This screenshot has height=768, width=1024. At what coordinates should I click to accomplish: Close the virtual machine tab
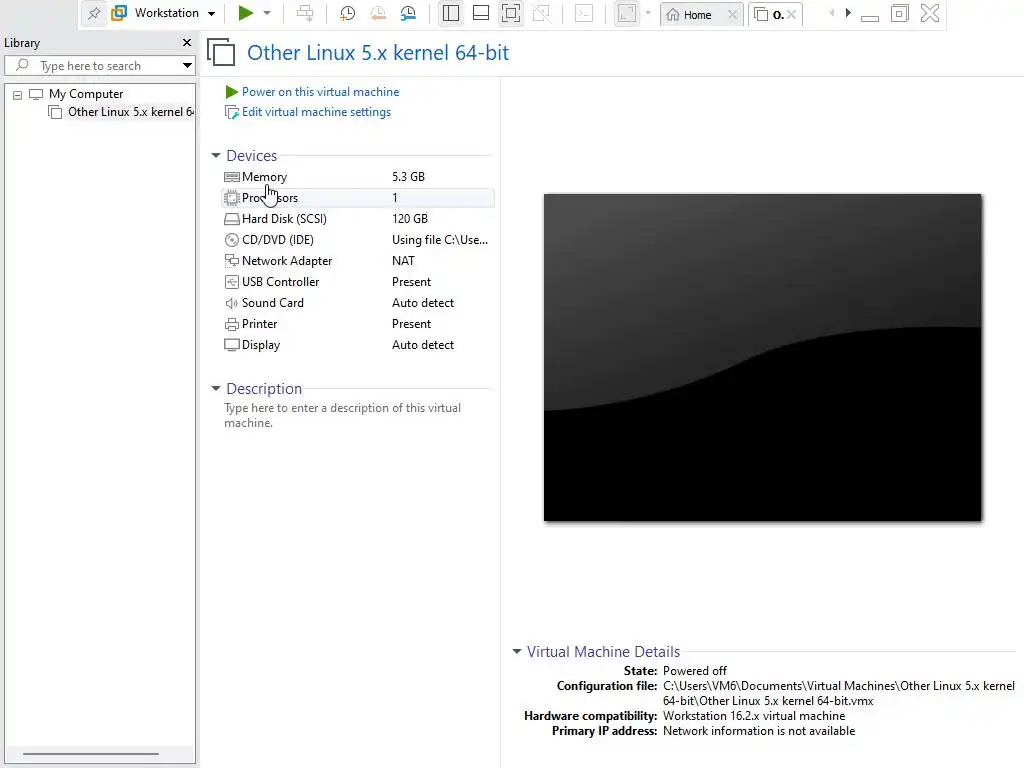pyautogui.click(x=791, y=14)
